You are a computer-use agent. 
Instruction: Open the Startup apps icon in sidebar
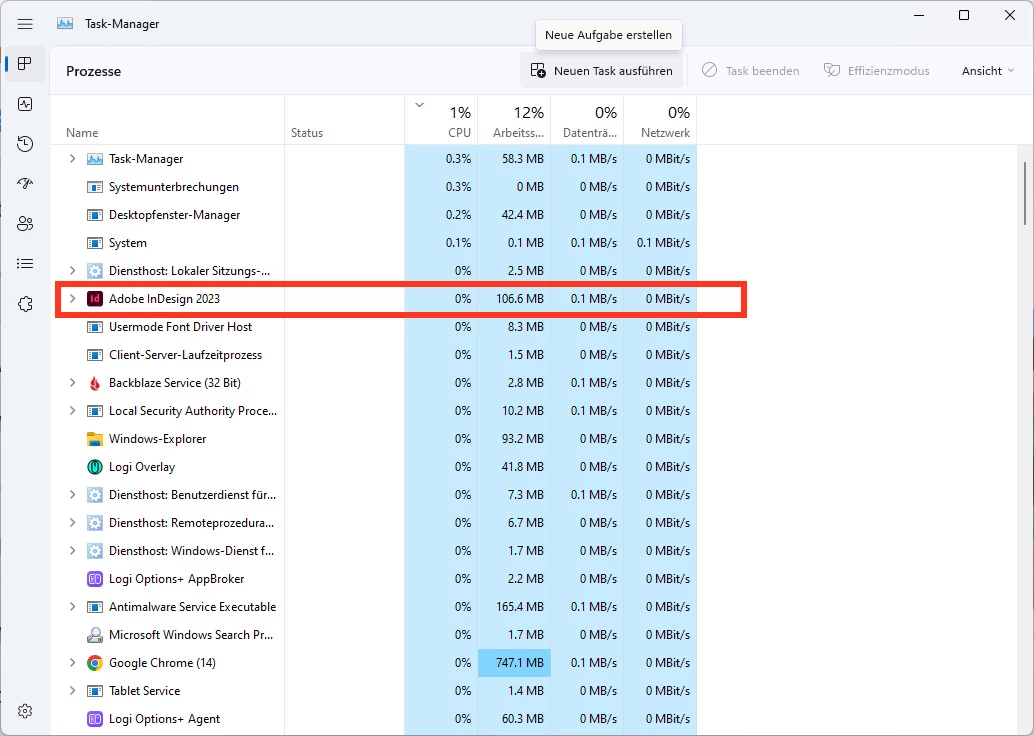pyautogui.click(x=25, y=184)
